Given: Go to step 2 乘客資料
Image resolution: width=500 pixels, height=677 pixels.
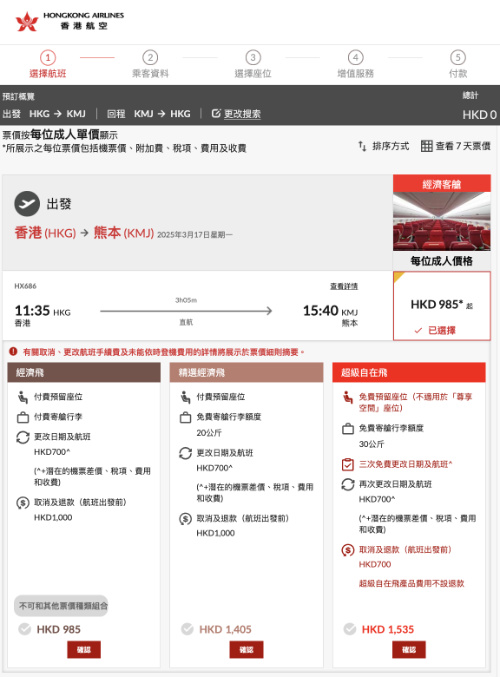Looking at the screenshot, I should coord(150,65).
